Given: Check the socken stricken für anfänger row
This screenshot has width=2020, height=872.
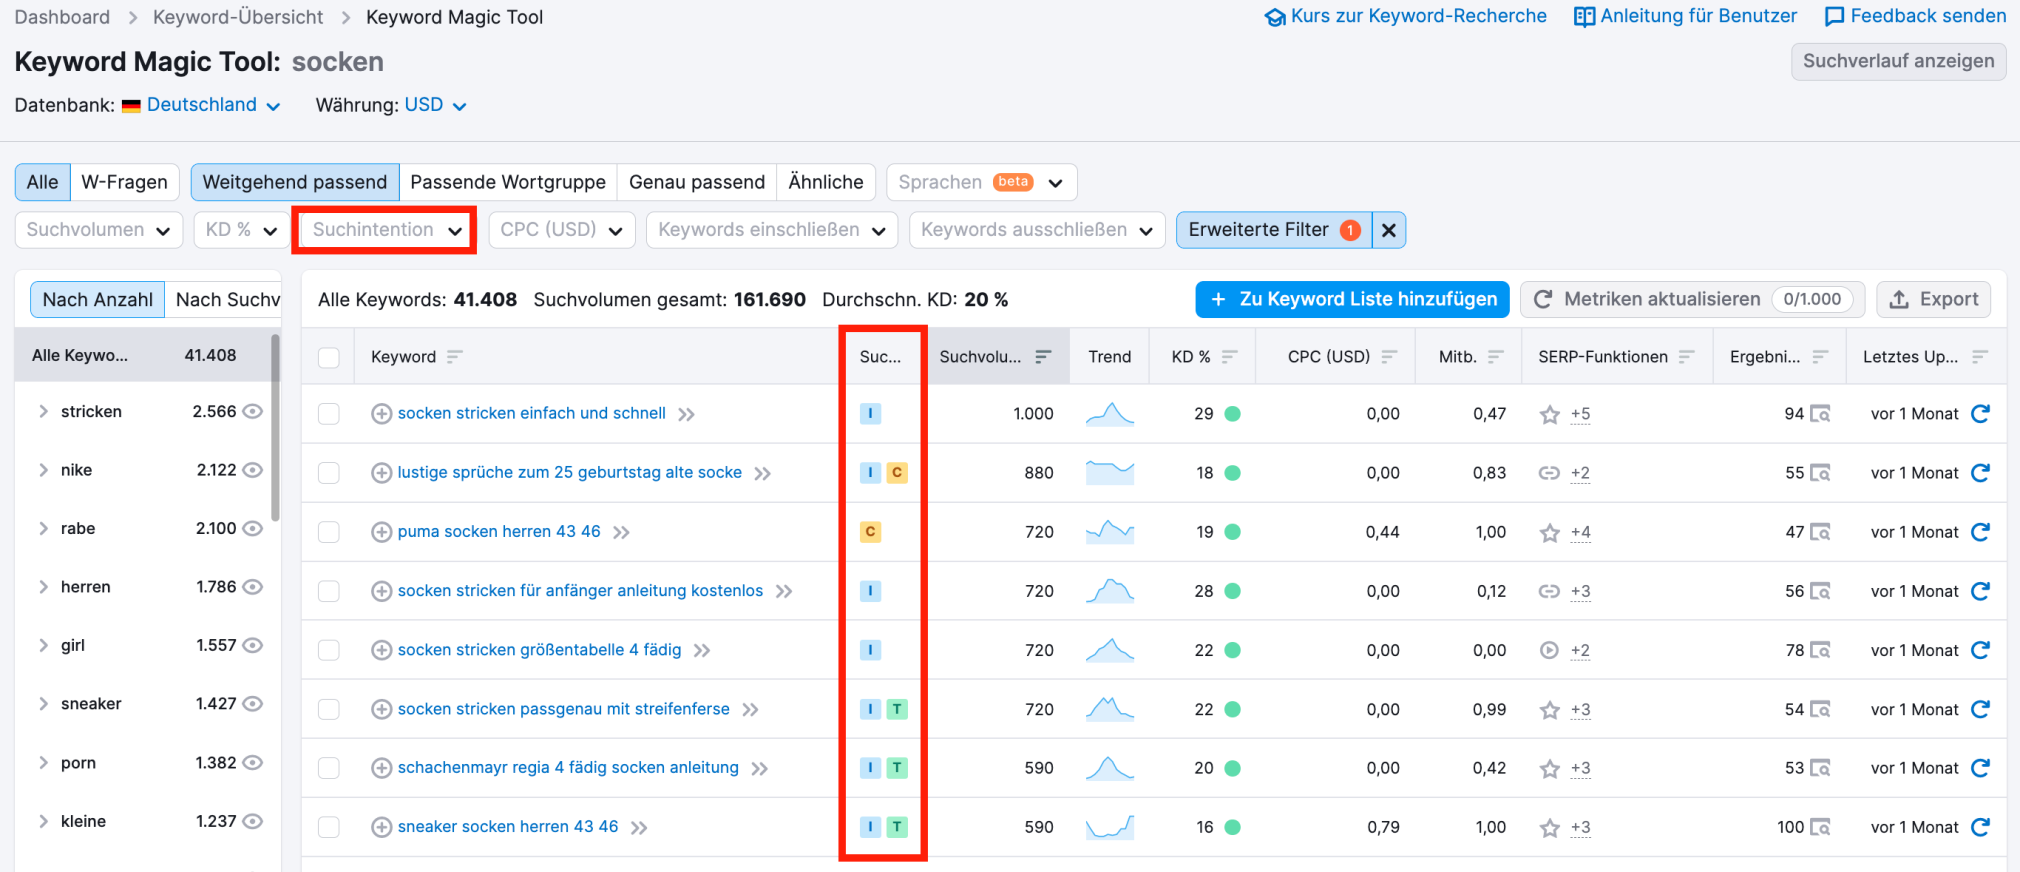Looking at the screenshot, I should tap(329, 591).
